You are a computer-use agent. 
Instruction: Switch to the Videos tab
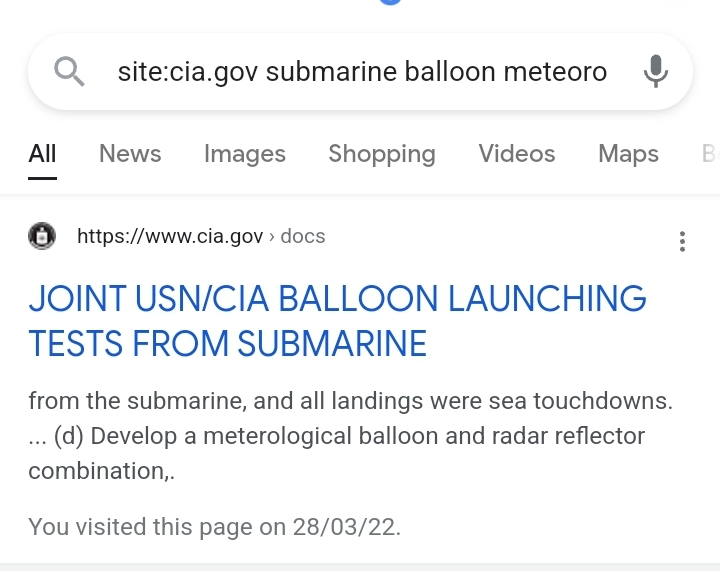[x=516, y=154]
